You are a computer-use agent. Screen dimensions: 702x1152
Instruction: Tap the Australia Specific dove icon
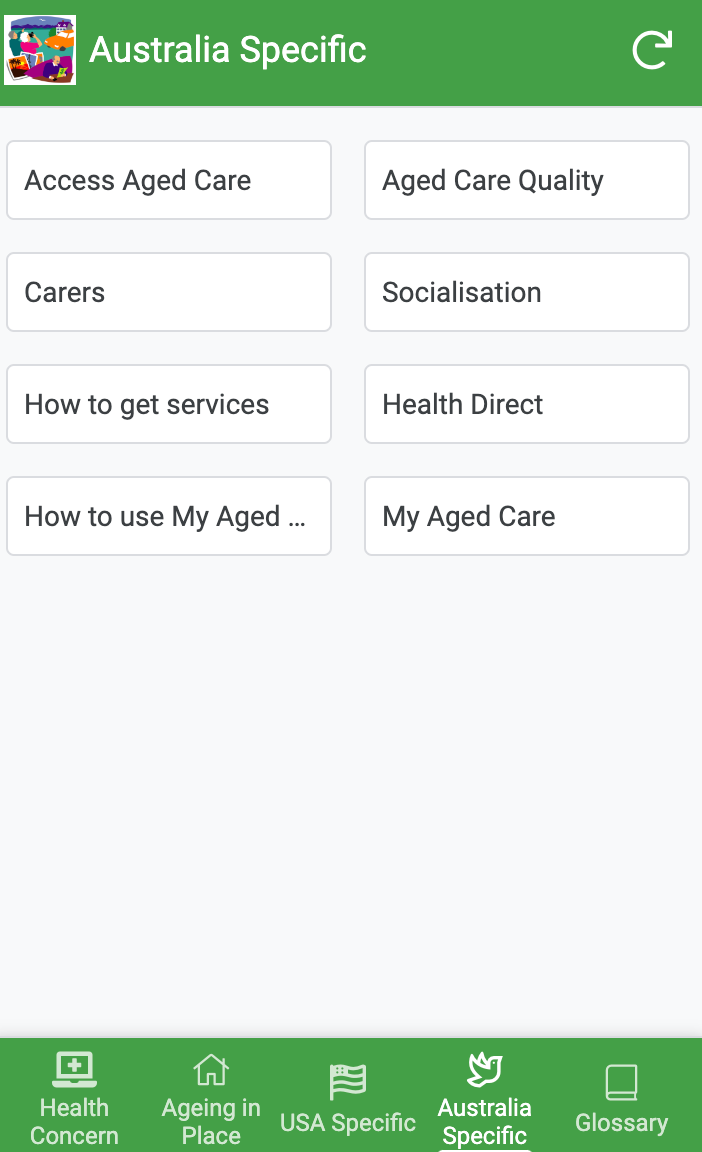coord(485,1070)
